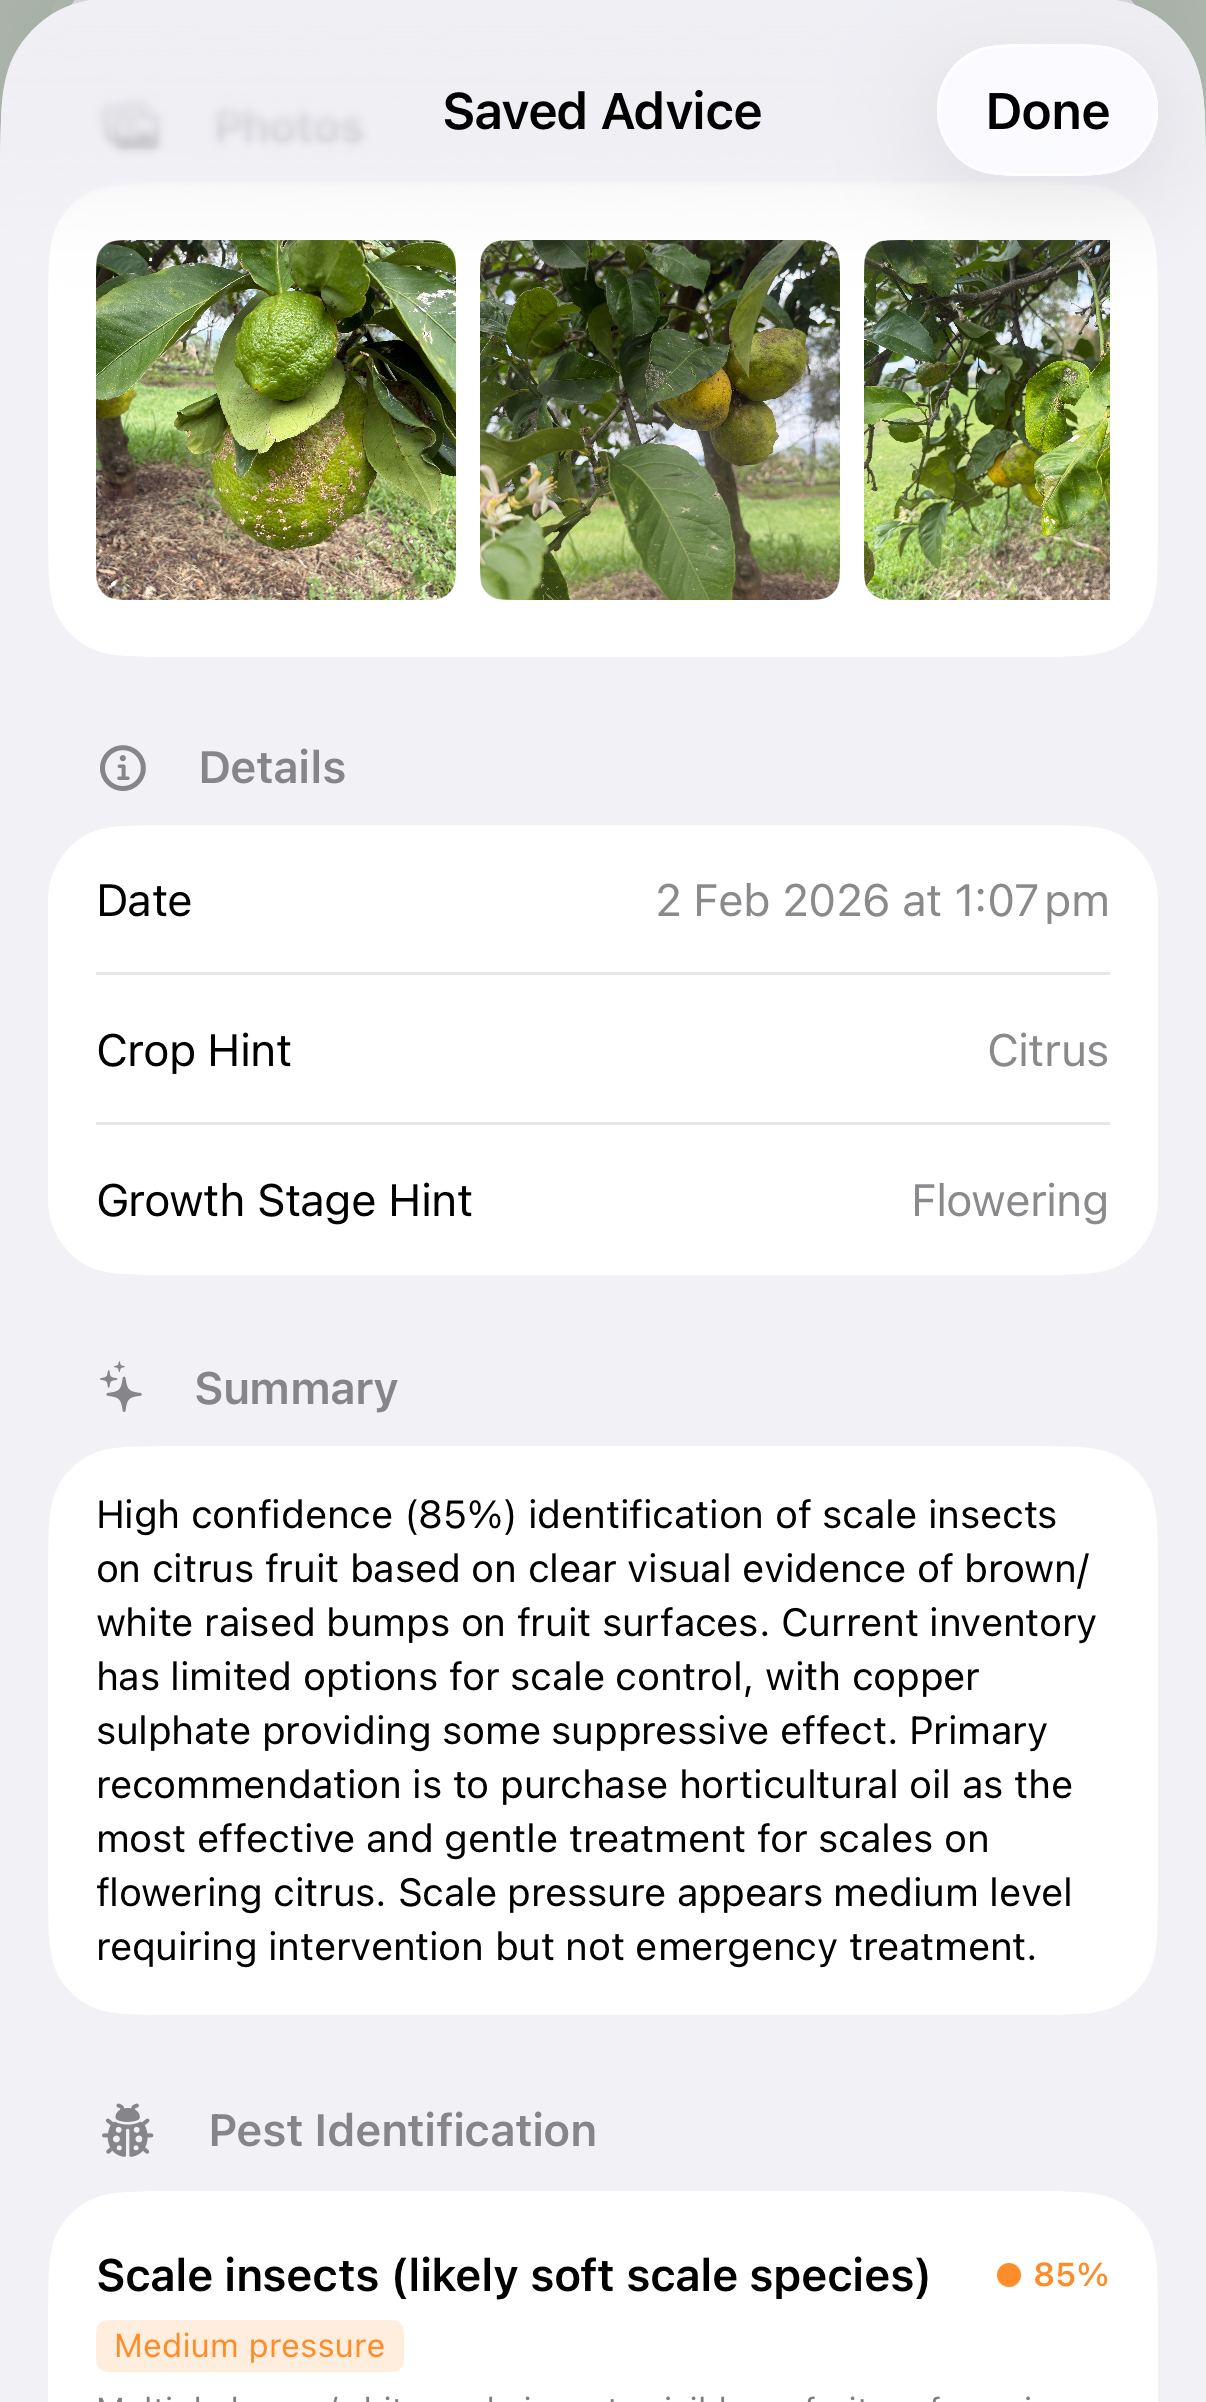Expand the Pest Identification section
Viewport: 1206px width, 2402px height.
pos(402,2130)
